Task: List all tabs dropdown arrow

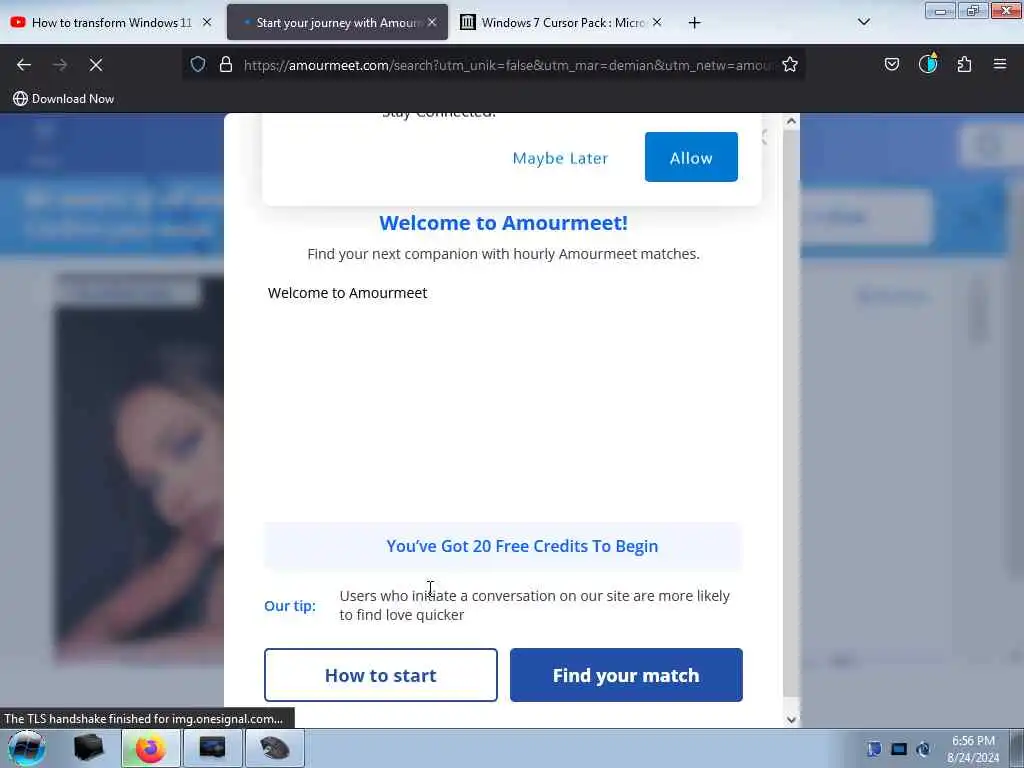Action: point(864,22)
